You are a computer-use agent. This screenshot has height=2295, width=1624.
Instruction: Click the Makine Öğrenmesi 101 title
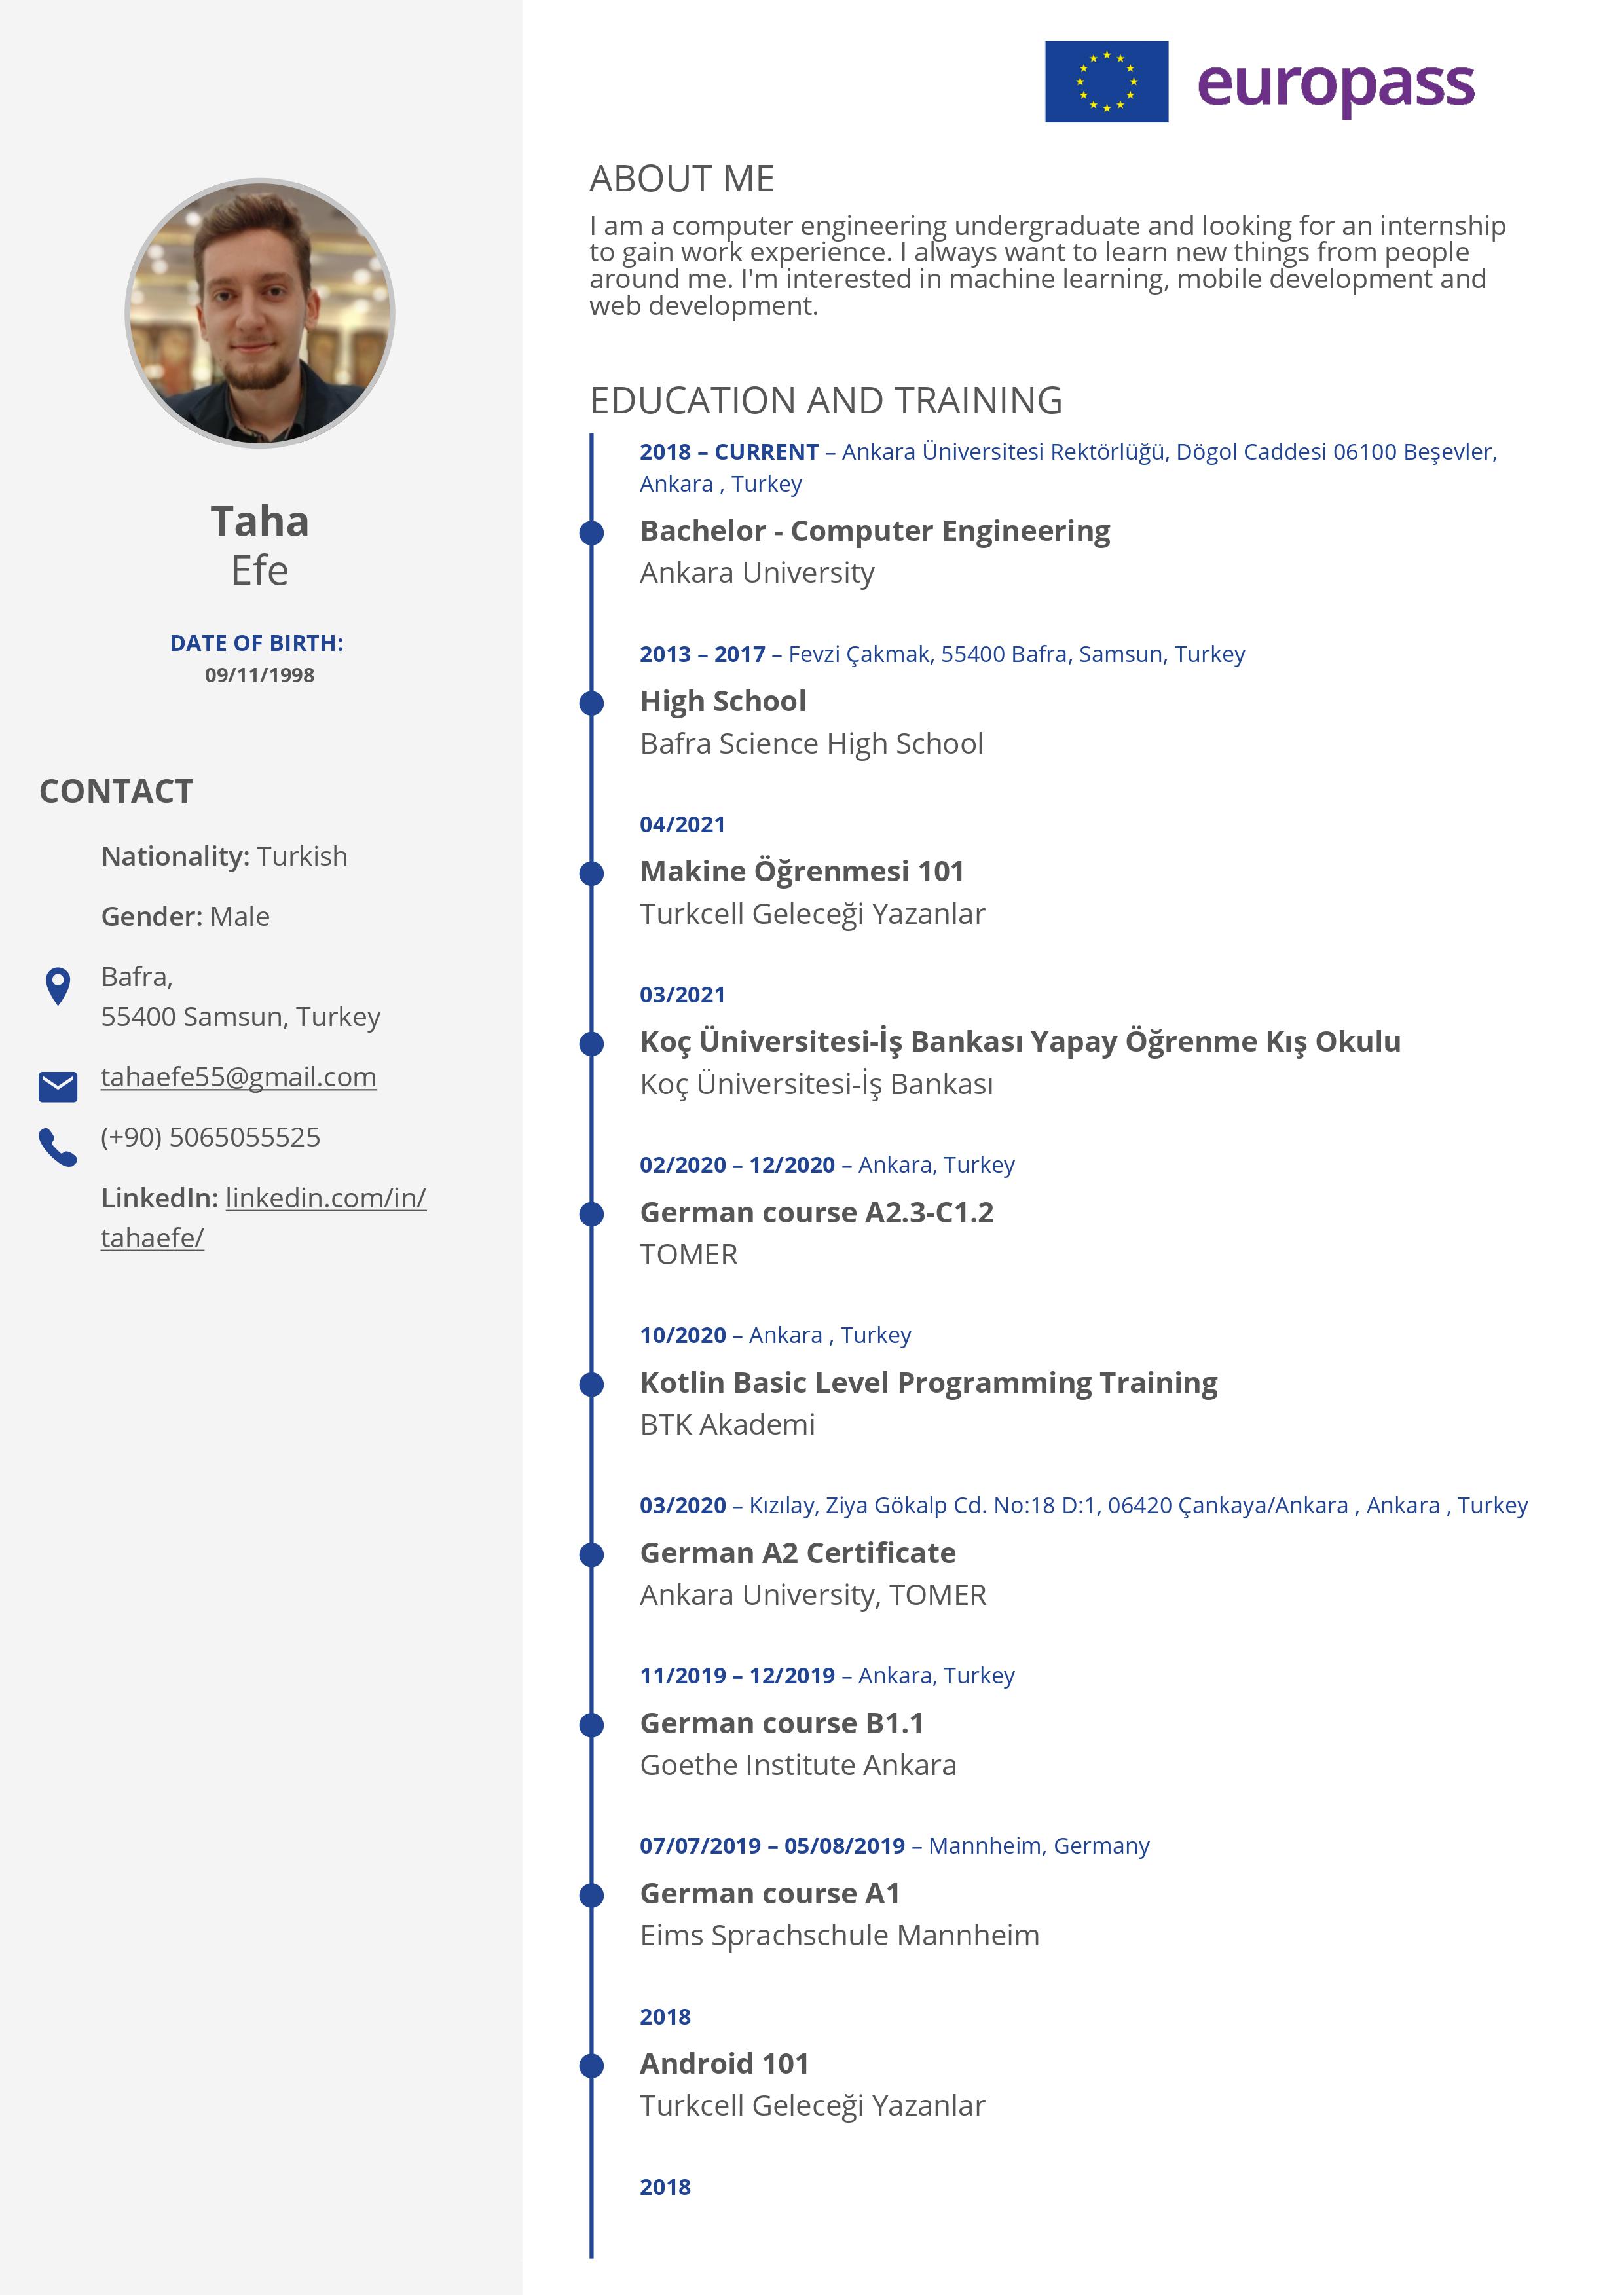tap(802, 871)
